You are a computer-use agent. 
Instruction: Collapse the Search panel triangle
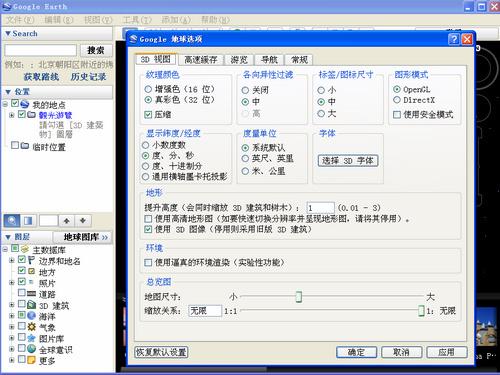coord(8,34)
